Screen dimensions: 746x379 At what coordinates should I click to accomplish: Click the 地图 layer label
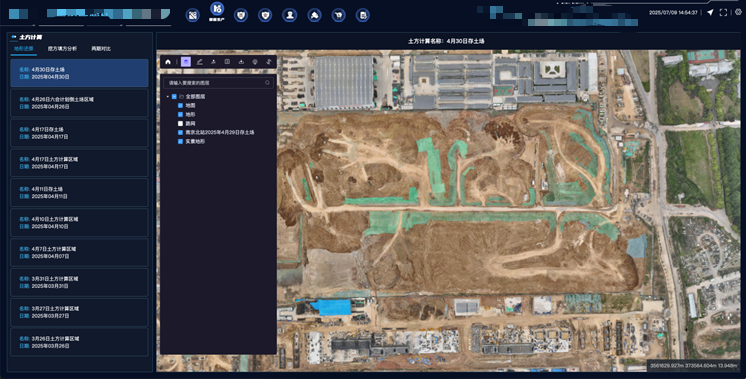coord(190,106)
